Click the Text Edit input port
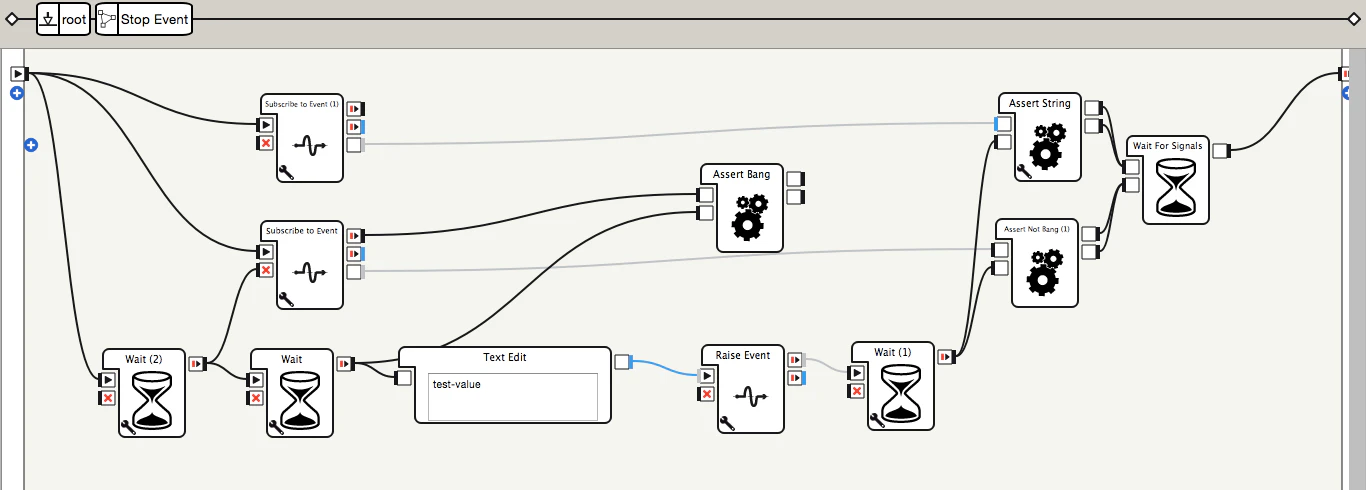The width and height of the screenshot is (1366, 490). tap(404, 378)
